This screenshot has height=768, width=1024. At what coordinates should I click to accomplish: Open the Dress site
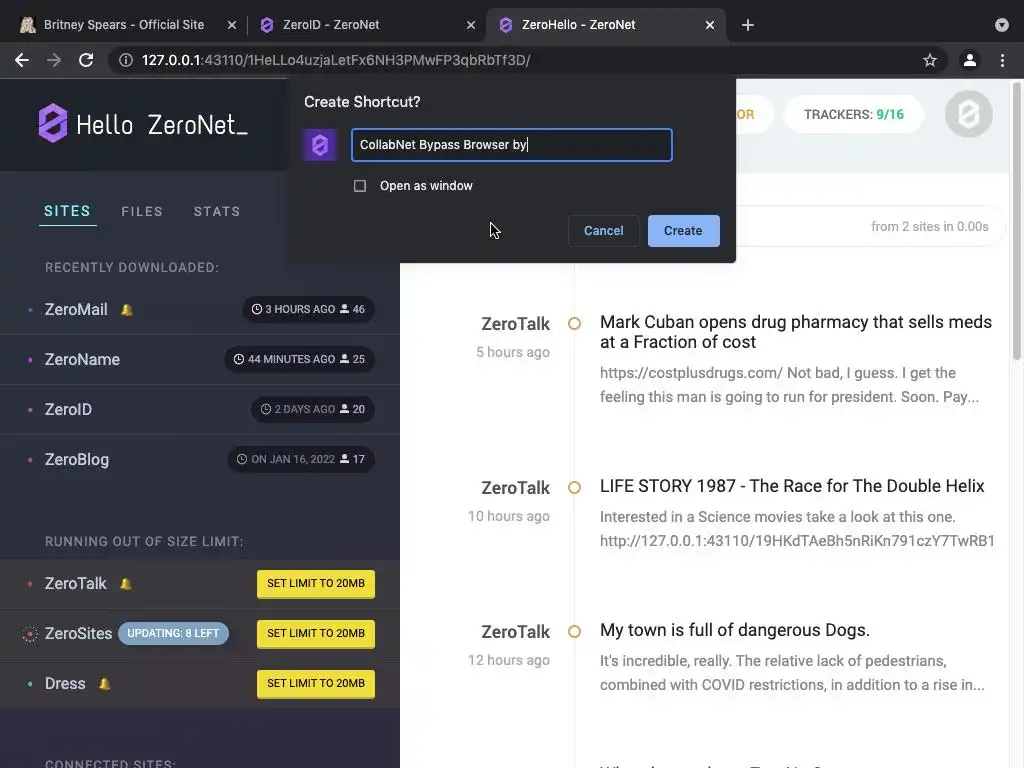65,684
